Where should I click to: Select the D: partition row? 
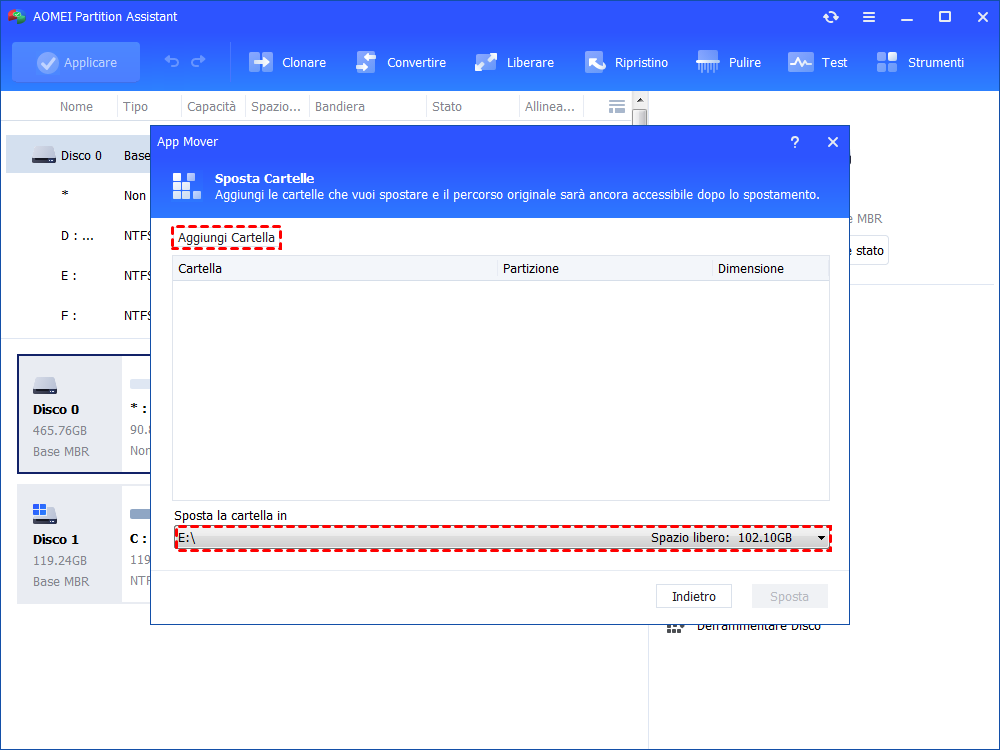click(78, 235)
